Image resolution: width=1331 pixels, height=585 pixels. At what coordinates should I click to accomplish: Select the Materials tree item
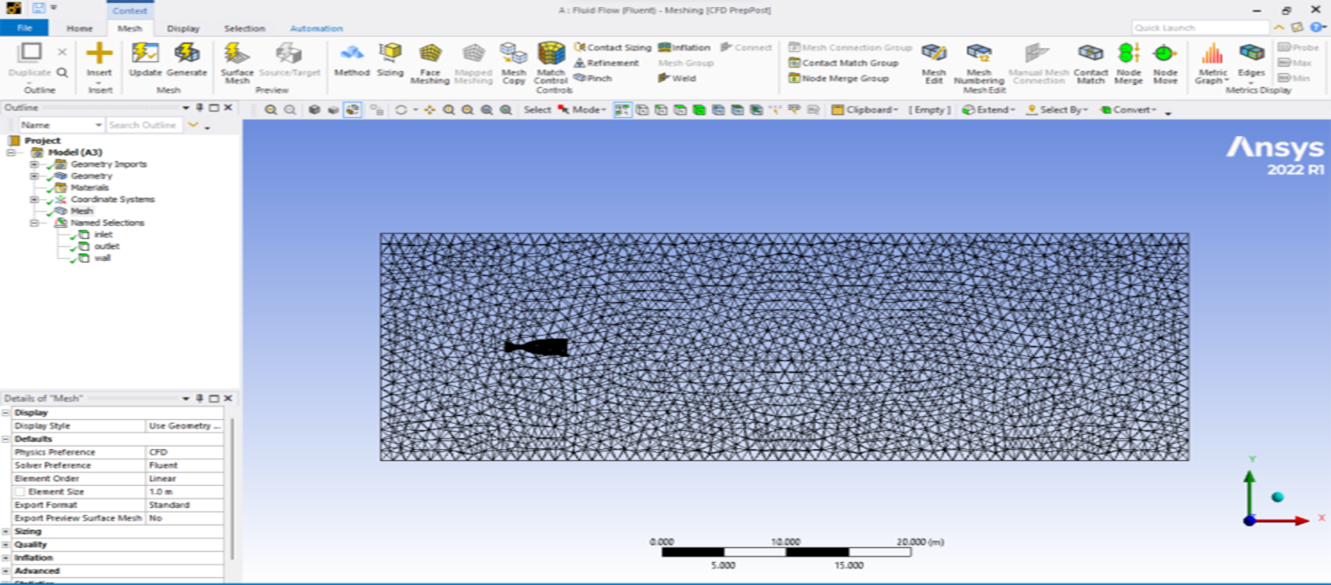[x=90, y=188]
